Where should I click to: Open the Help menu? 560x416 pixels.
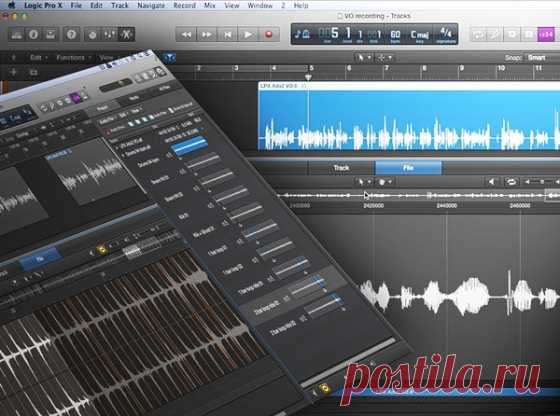(301, 5)
